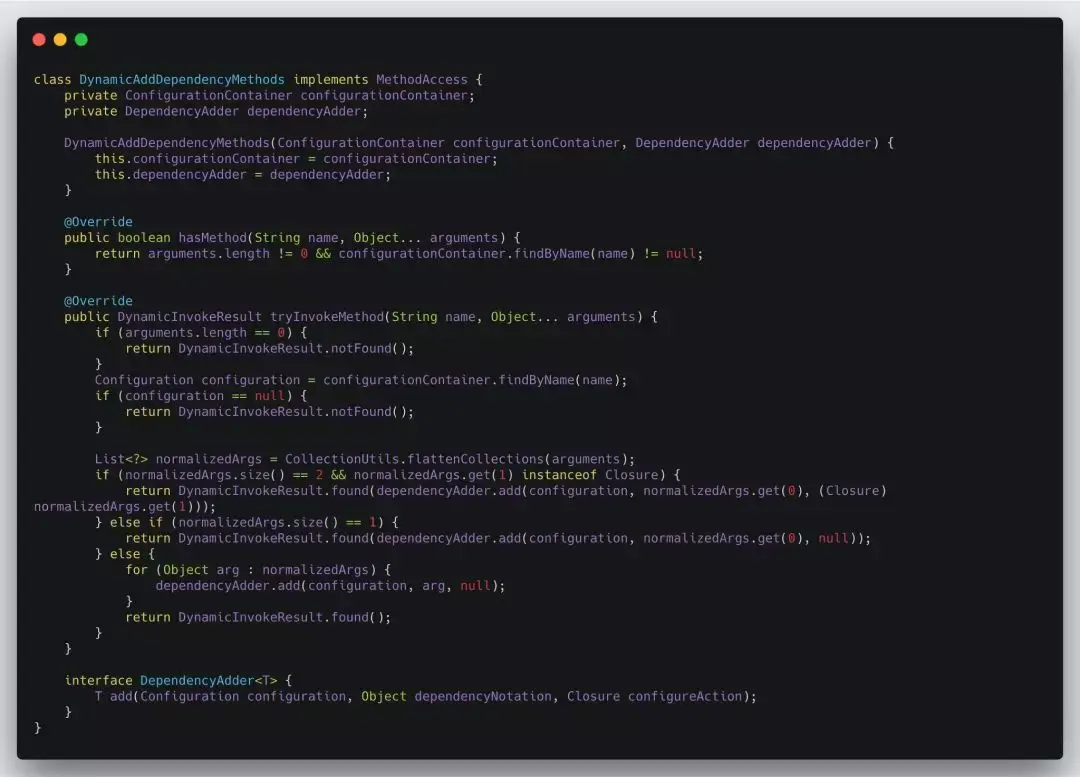Click the green maximize window dot
The height and width of the screenshot is (777, 1080).
tap(81, 39)
